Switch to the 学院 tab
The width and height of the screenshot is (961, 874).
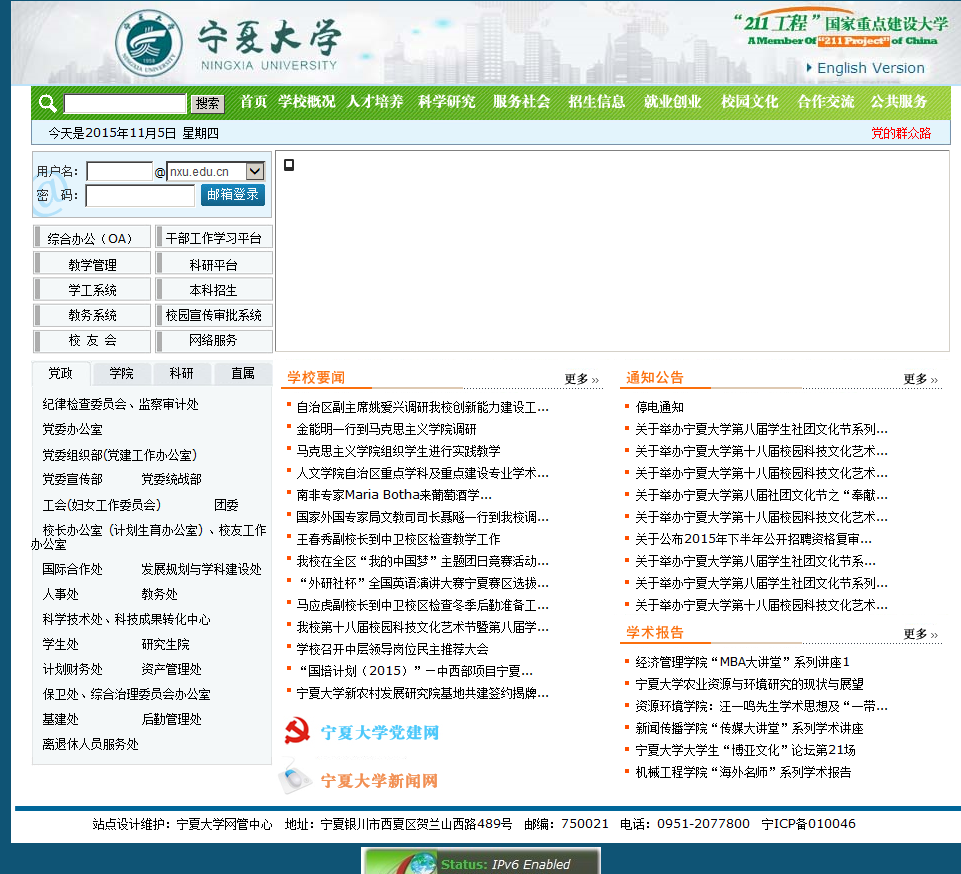[121, 373]
